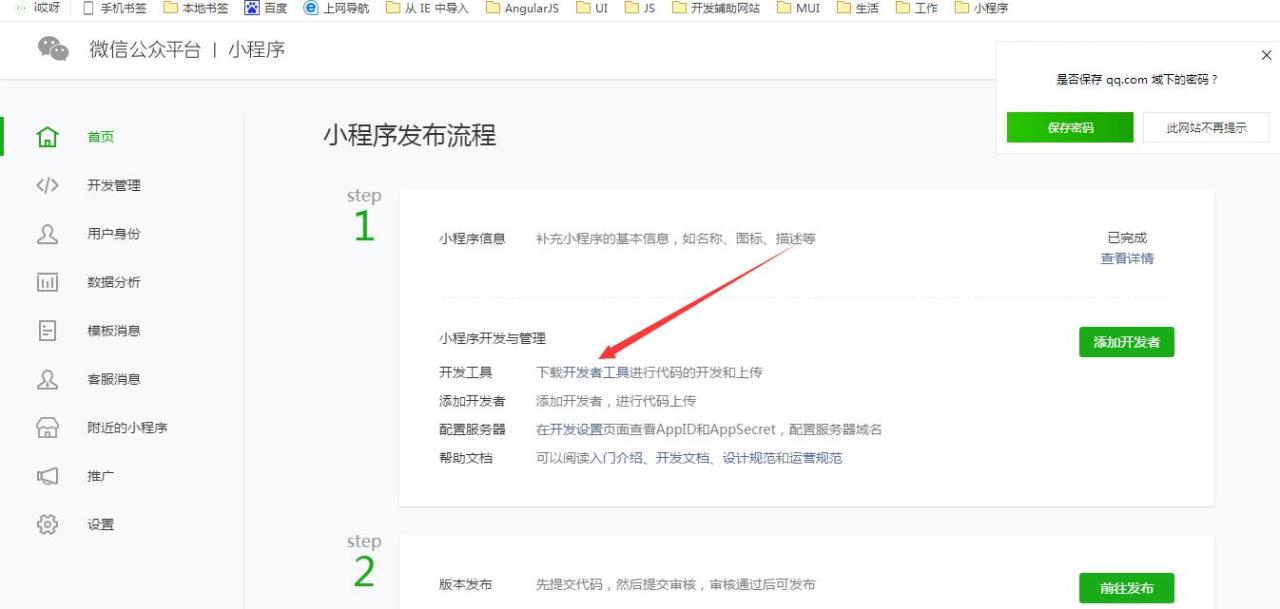Click the 小程序开发与管理 heading text
1280x609 pixels.
click(492, 339)
